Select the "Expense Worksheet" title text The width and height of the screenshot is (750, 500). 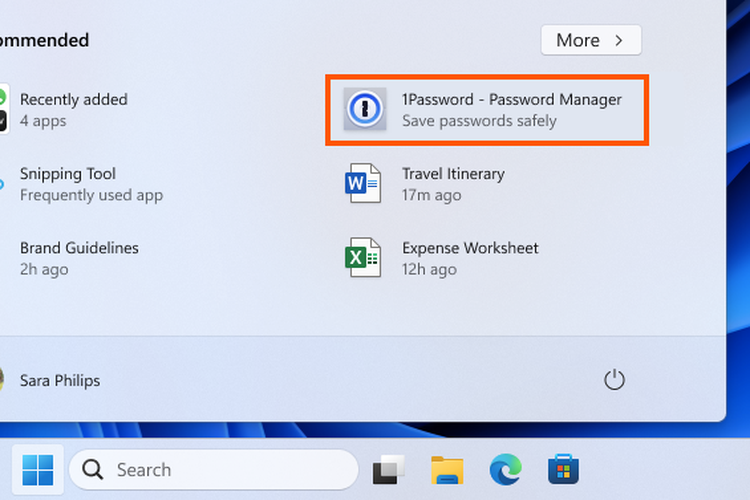click(470, 248)
